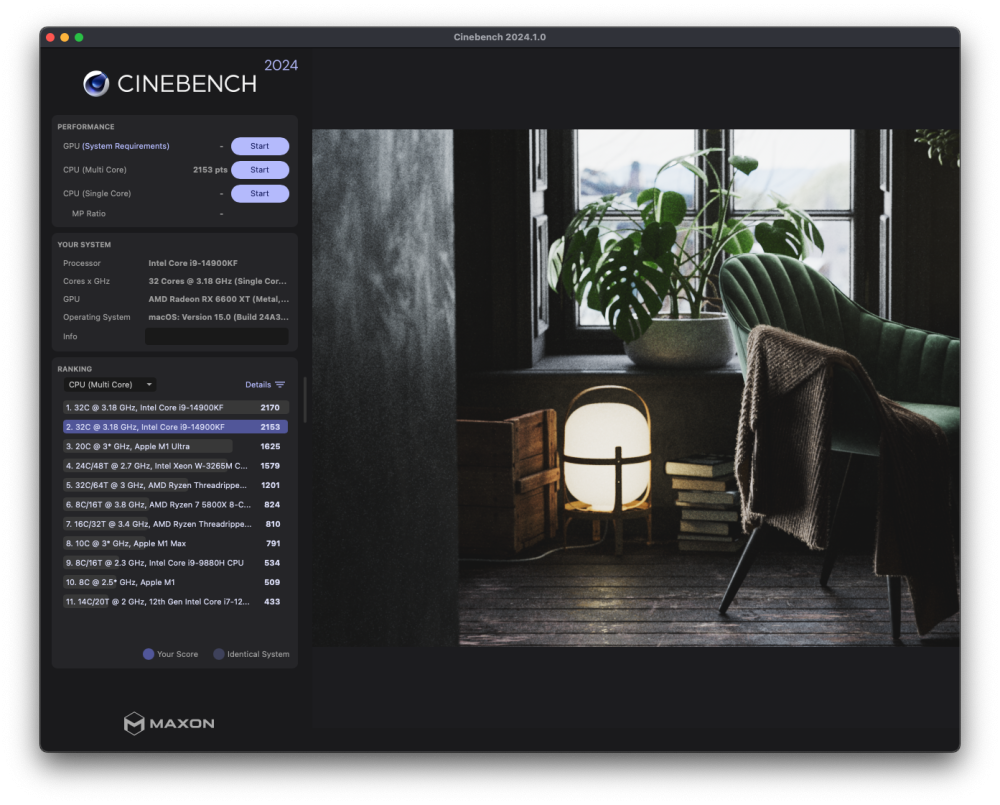Start the CPU Single Core test
The width and height of the screenshot is (1000, 805).
[x=260, y=193]
